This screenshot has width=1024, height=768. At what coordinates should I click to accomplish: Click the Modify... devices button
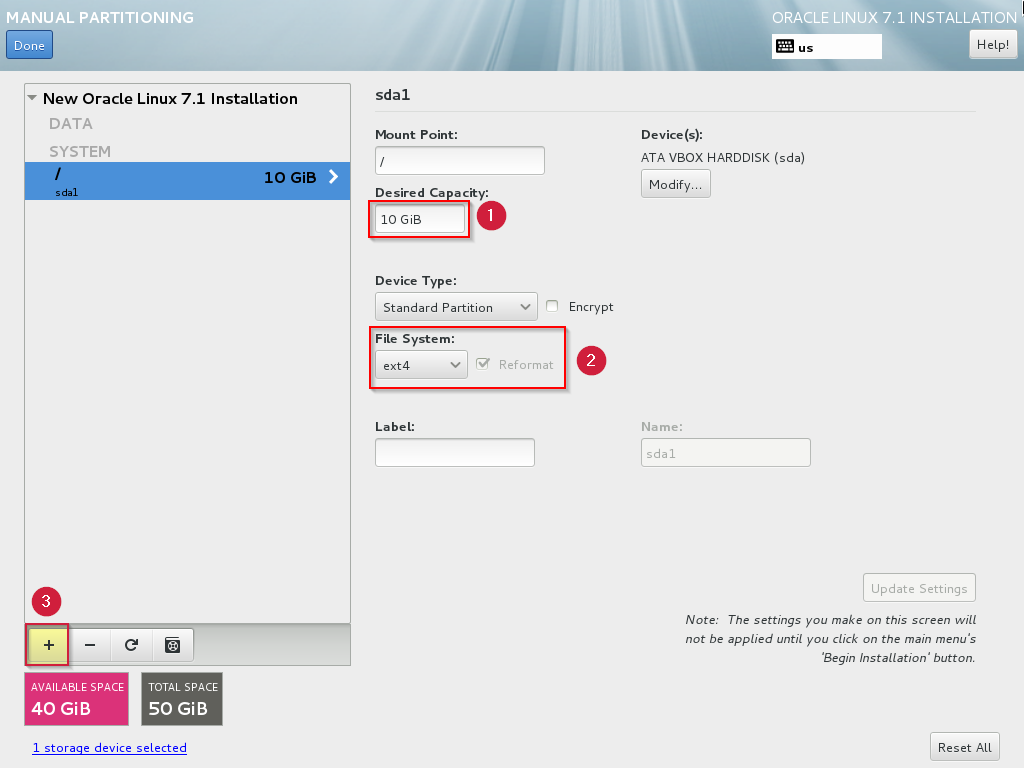675,184
